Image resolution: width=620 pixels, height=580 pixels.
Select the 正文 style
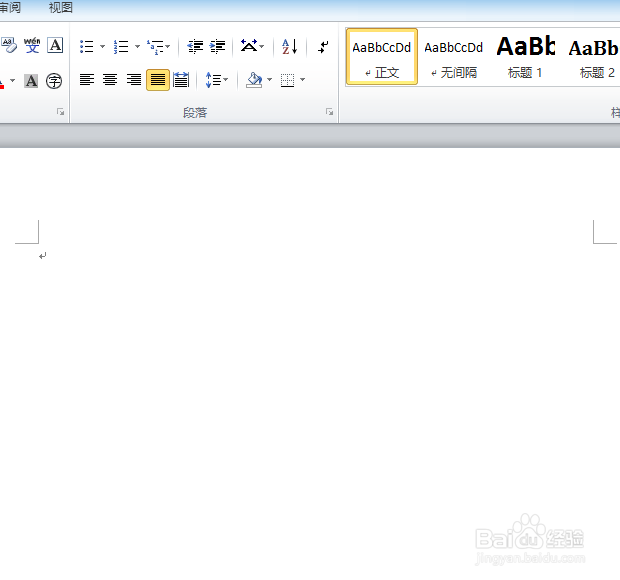pos(382,56)
